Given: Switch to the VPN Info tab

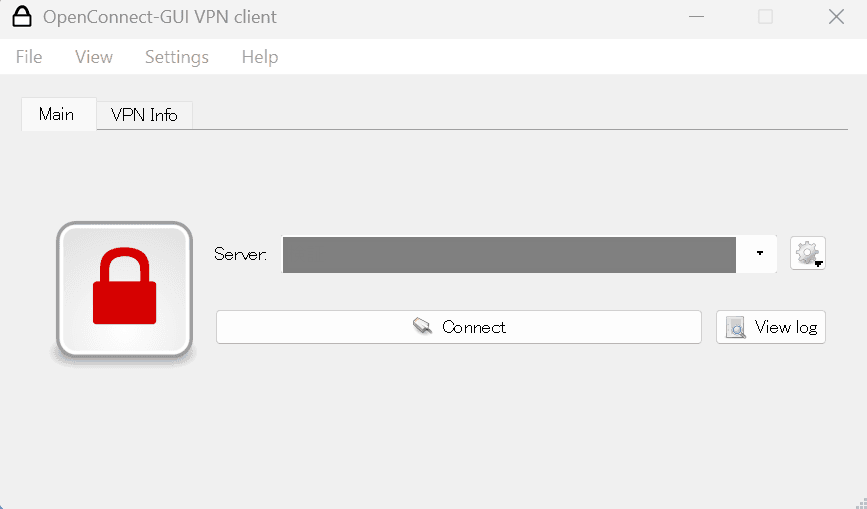Looking at the screenshot, I should pos(144,115).
